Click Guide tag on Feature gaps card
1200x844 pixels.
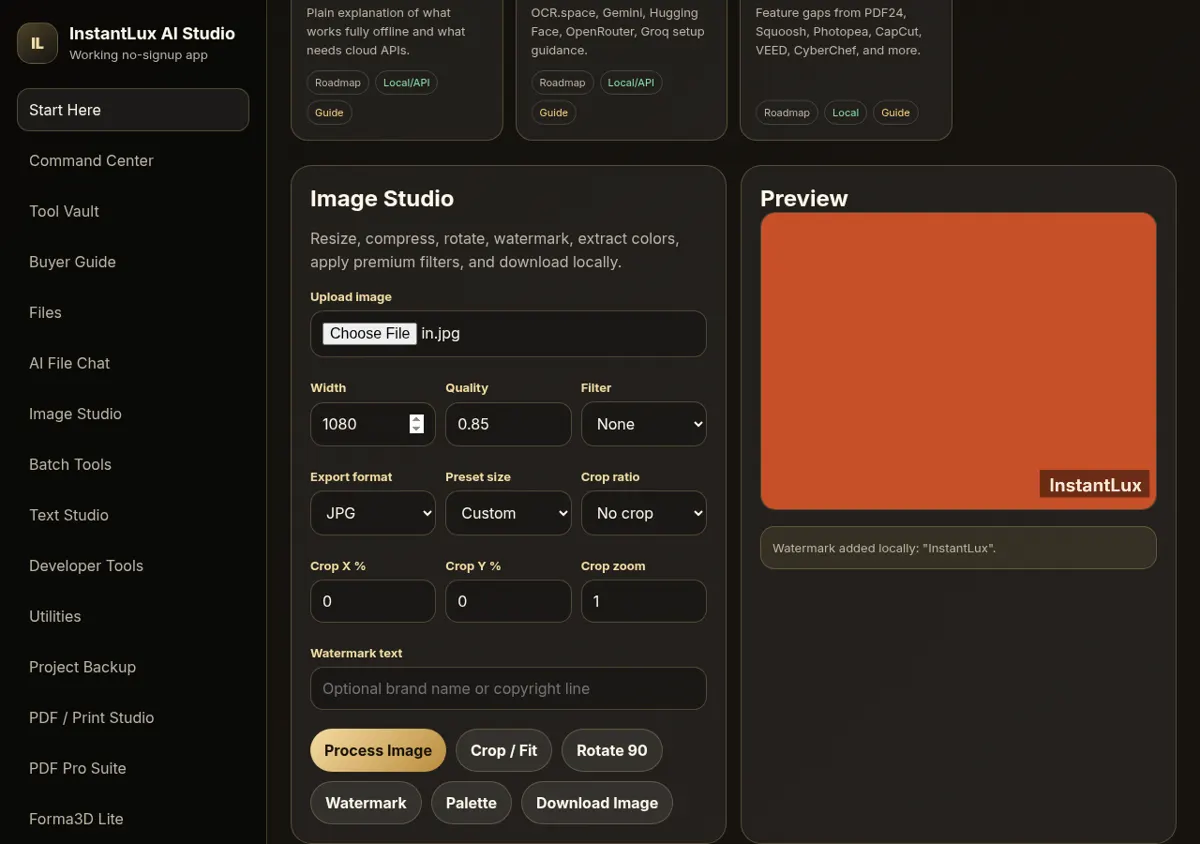(896, 113)
